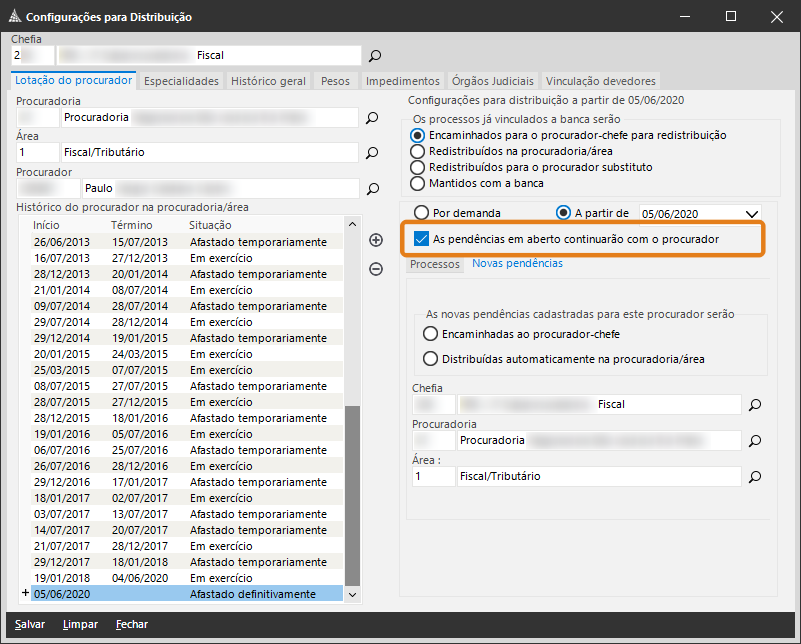
Task: Open lookup for Área Fiscal/Tributário on left panel
Action: [372, 153]
